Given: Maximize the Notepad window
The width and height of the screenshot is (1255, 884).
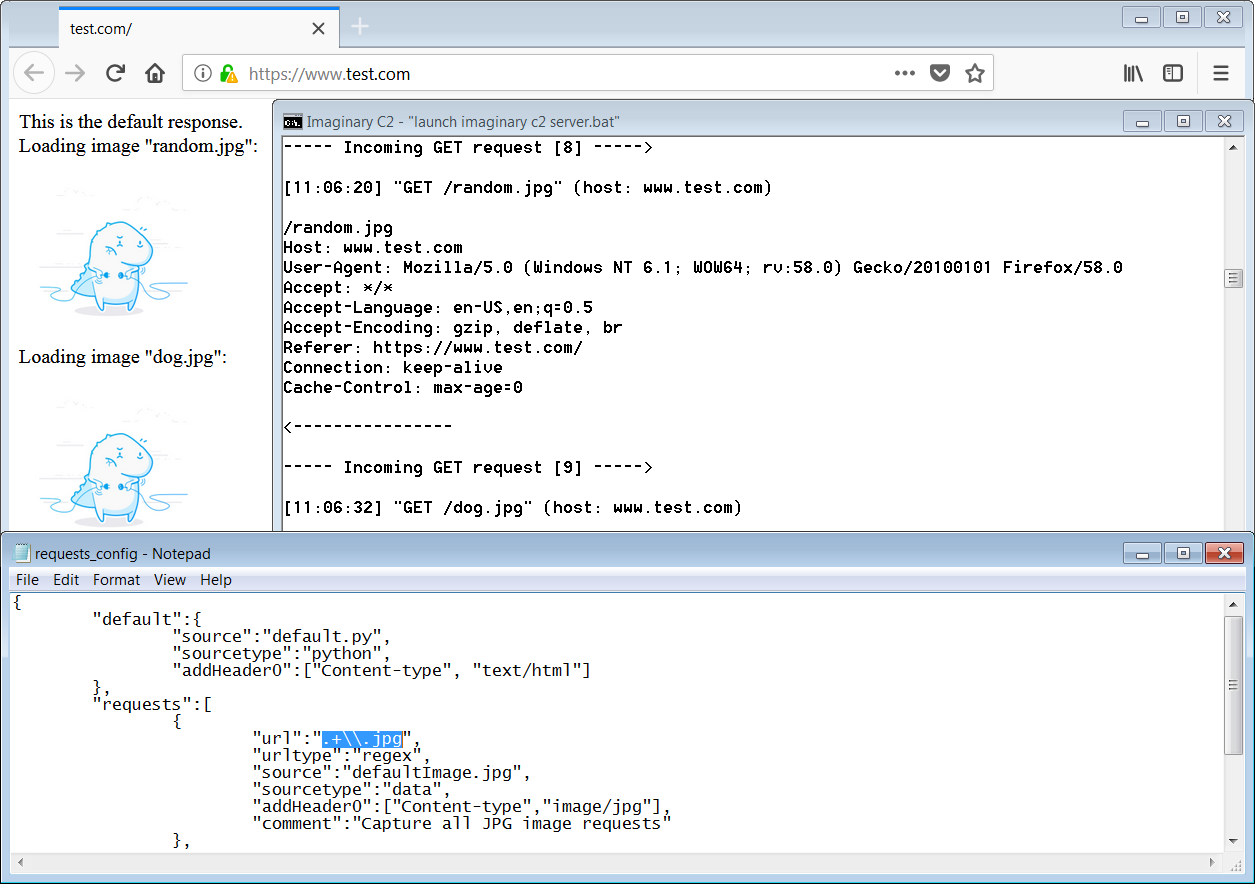Looking at the screenshot, I should point(1183,553).
